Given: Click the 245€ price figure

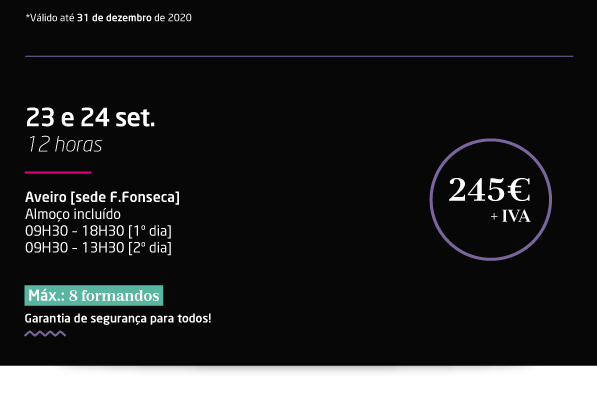Looking at the screenshot, I should (x=489, y=189).
